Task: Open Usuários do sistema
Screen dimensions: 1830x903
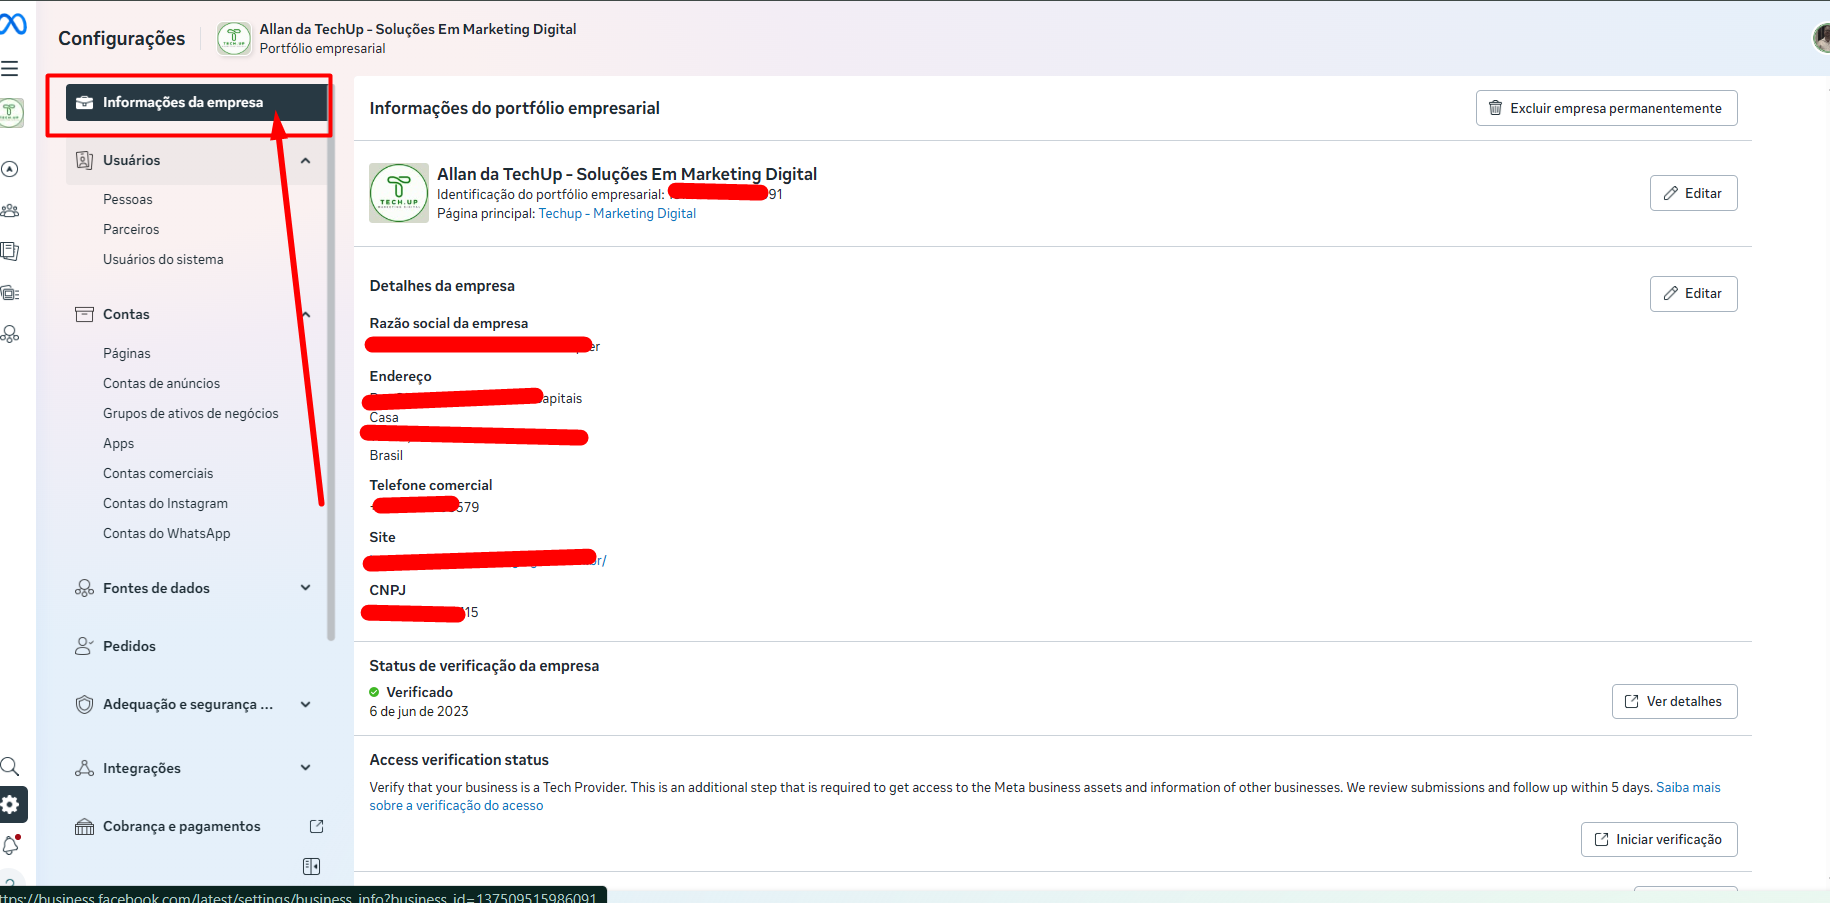Action: click(x=163, y=260)
